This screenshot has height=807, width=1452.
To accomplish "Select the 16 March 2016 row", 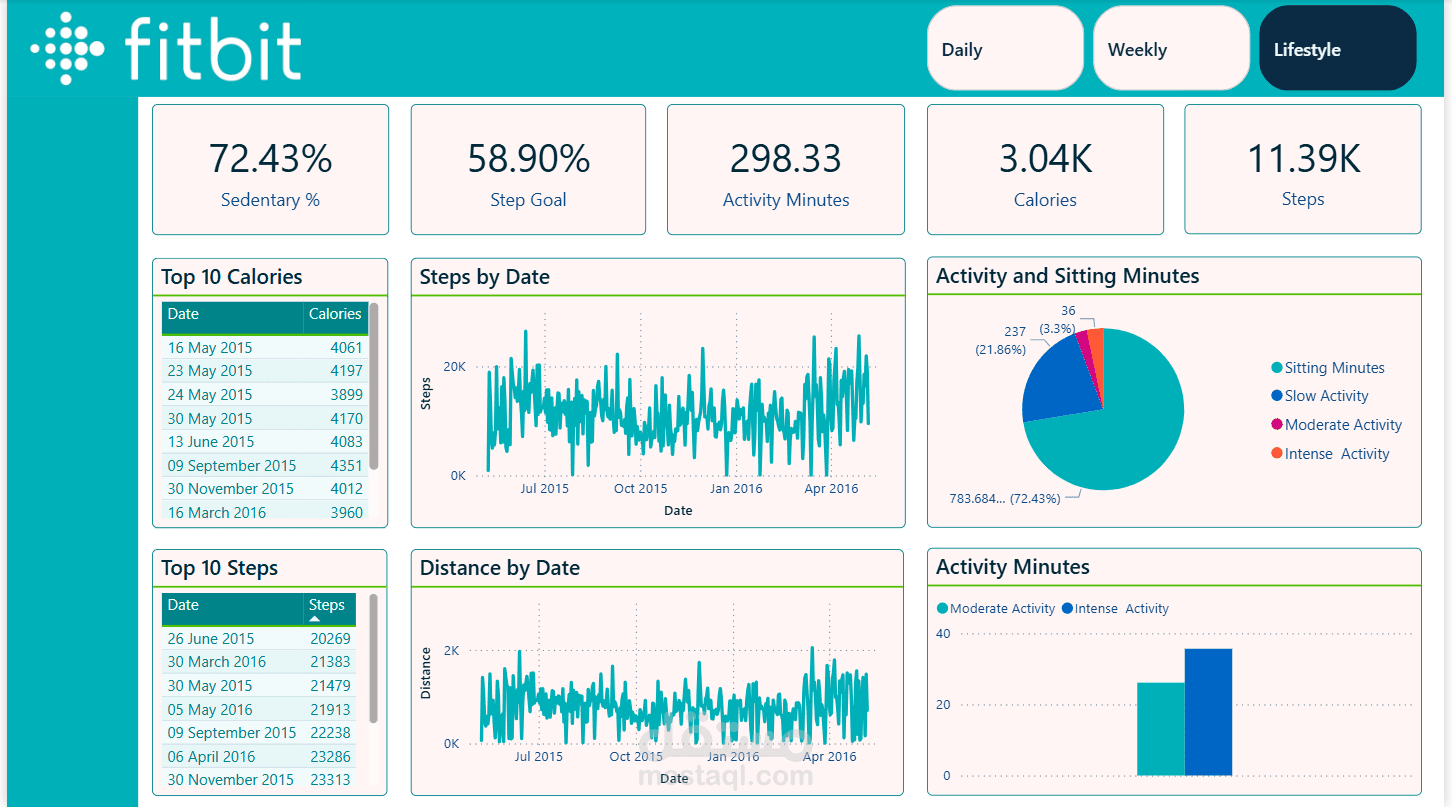I will (265, 513).
